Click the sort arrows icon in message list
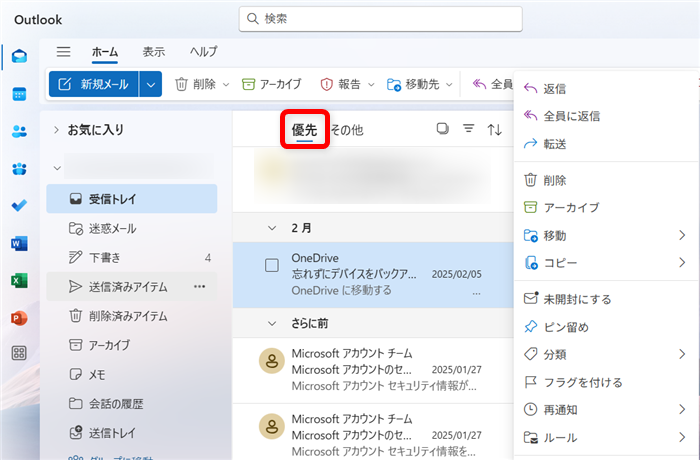700x460 pixels. tap(494, 129)
